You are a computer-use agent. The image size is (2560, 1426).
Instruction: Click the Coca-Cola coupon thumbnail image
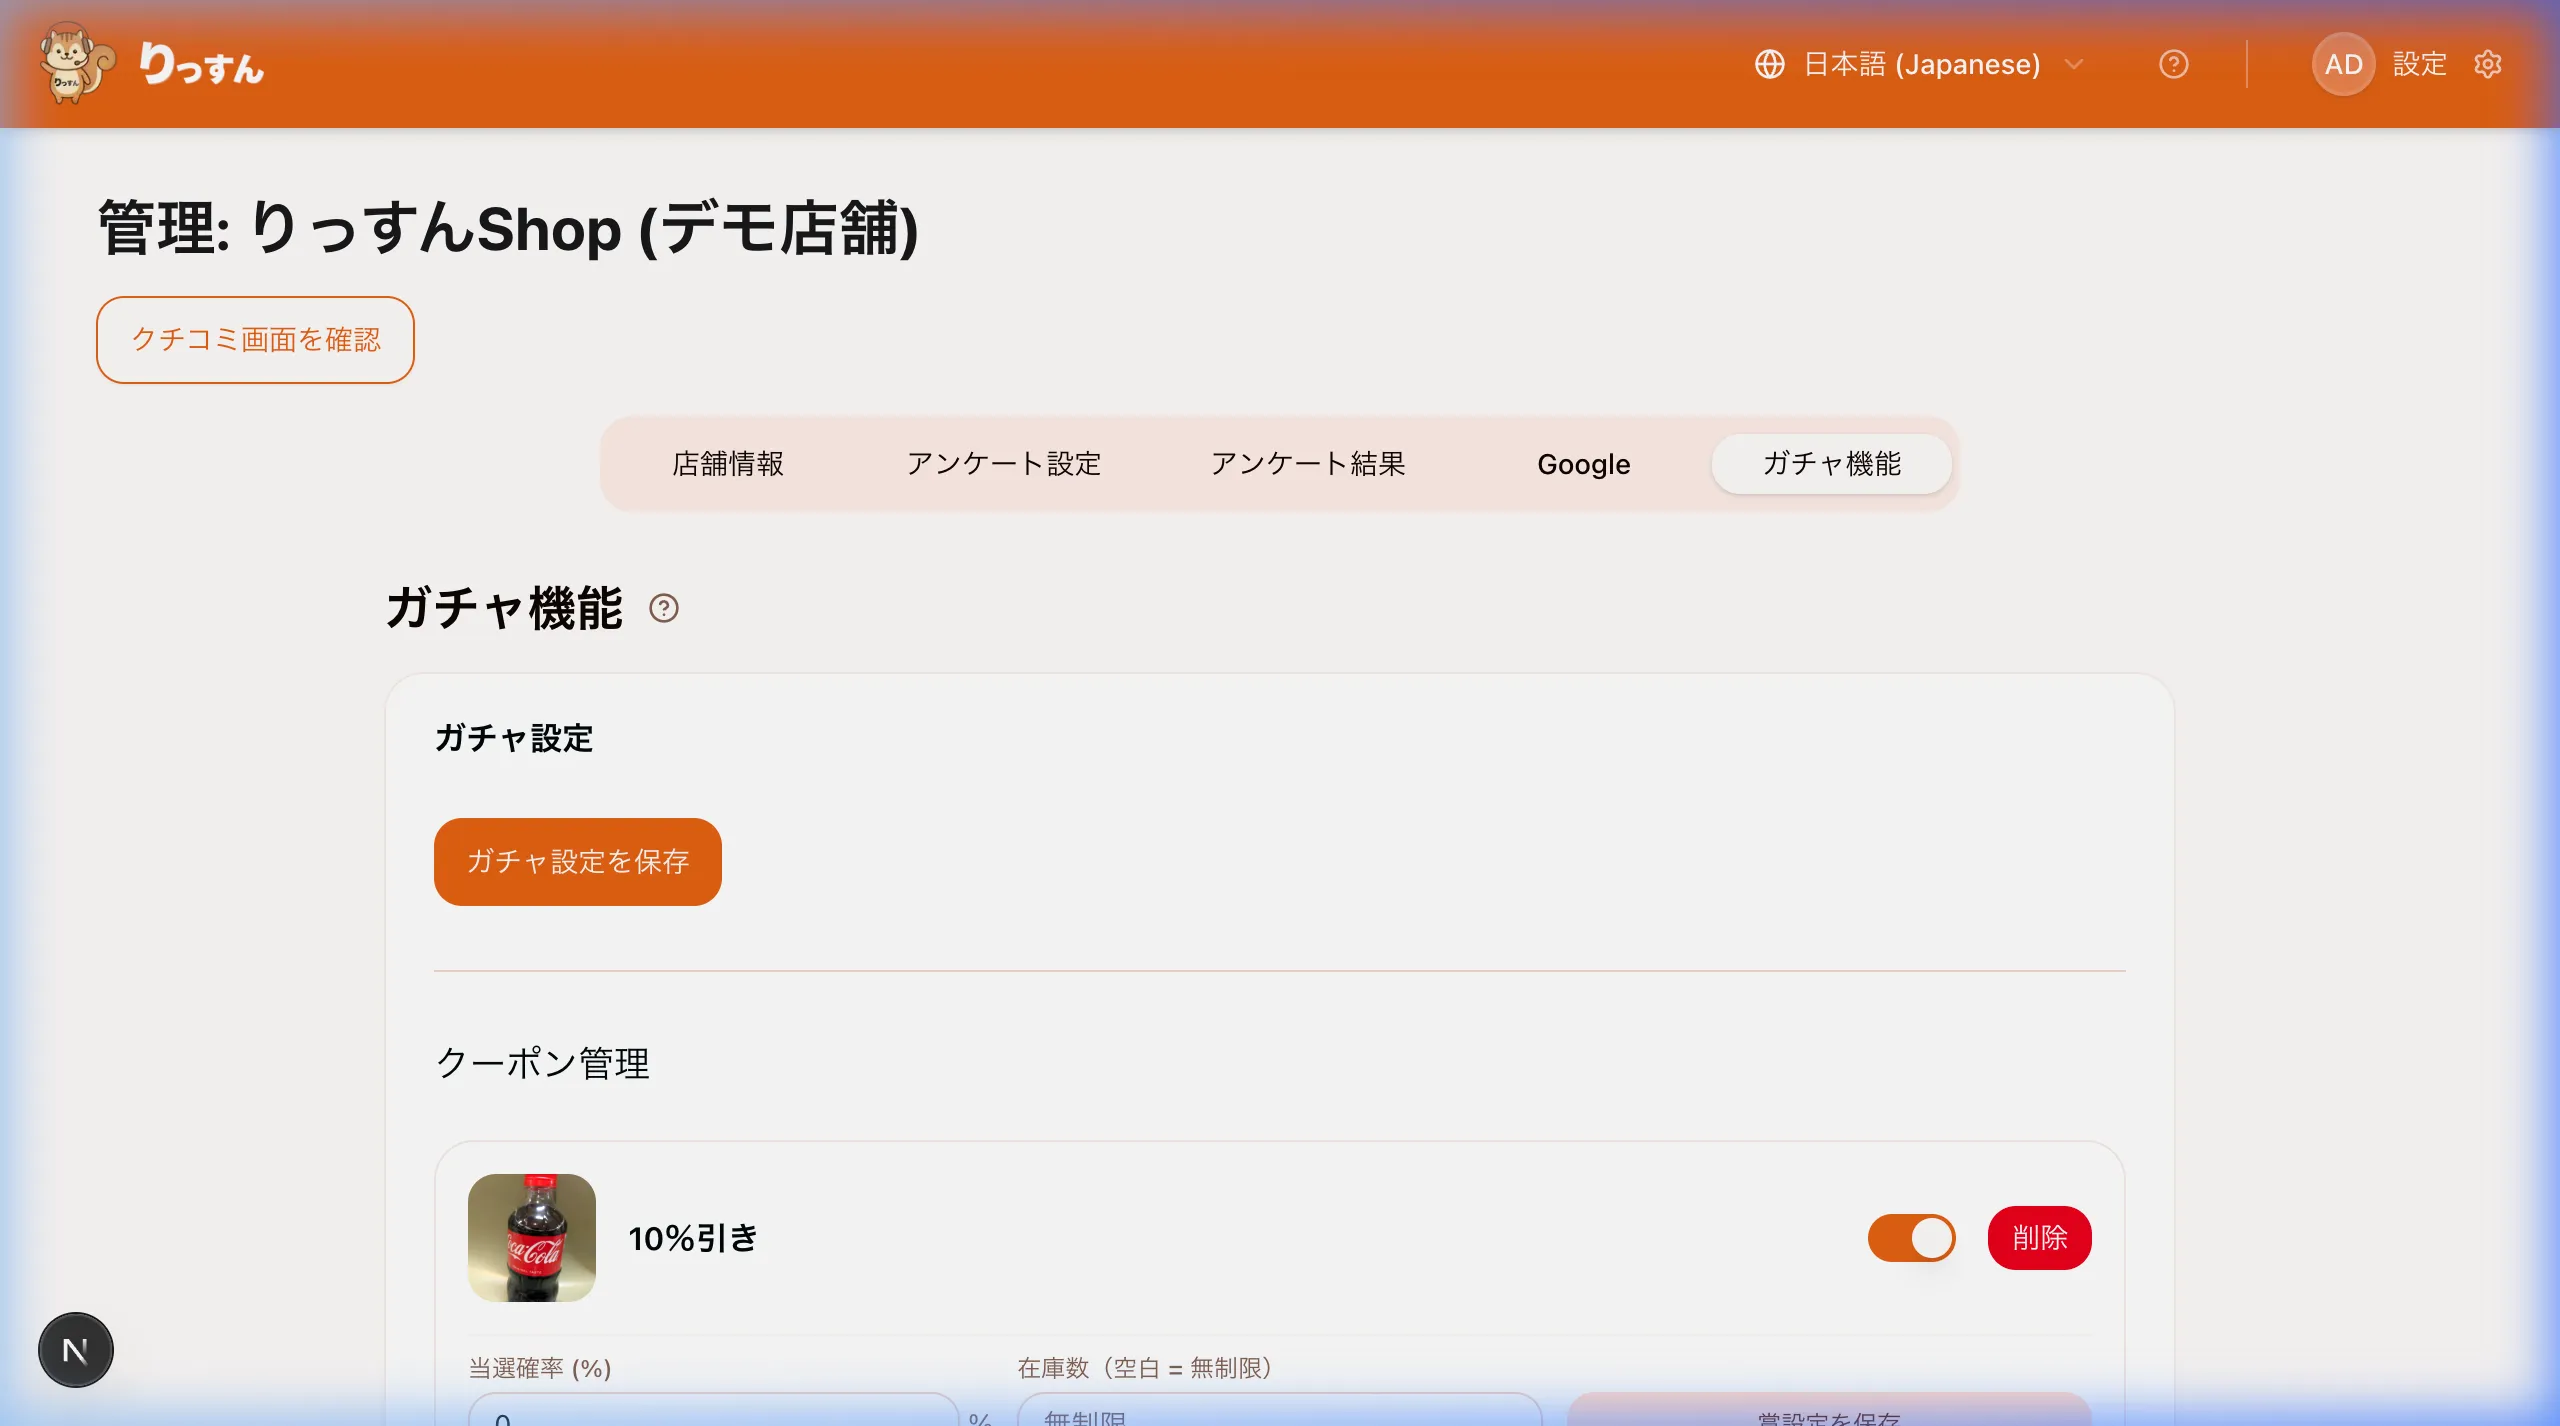[x=532, y=1238]
